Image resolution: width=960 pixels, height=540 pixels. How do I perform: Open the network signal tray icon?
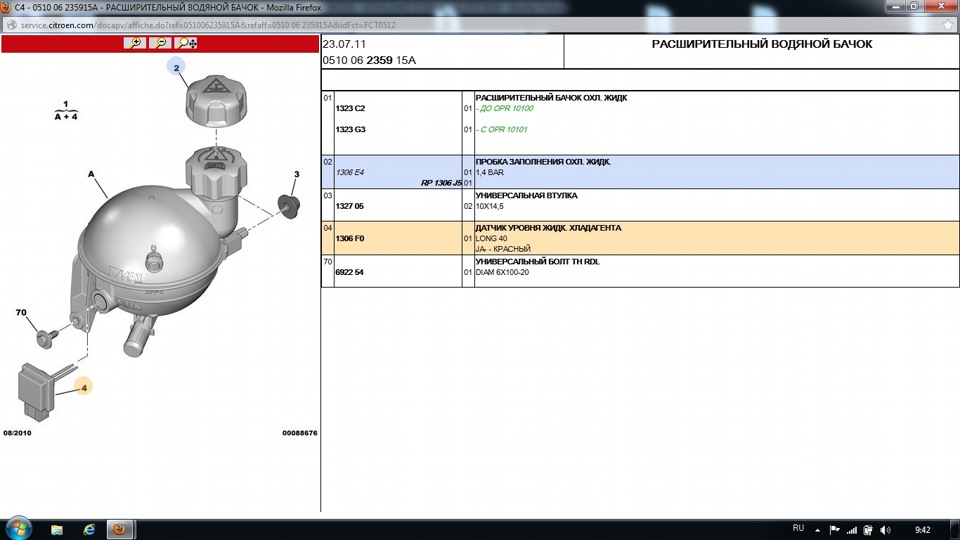[x=852, y=530]
